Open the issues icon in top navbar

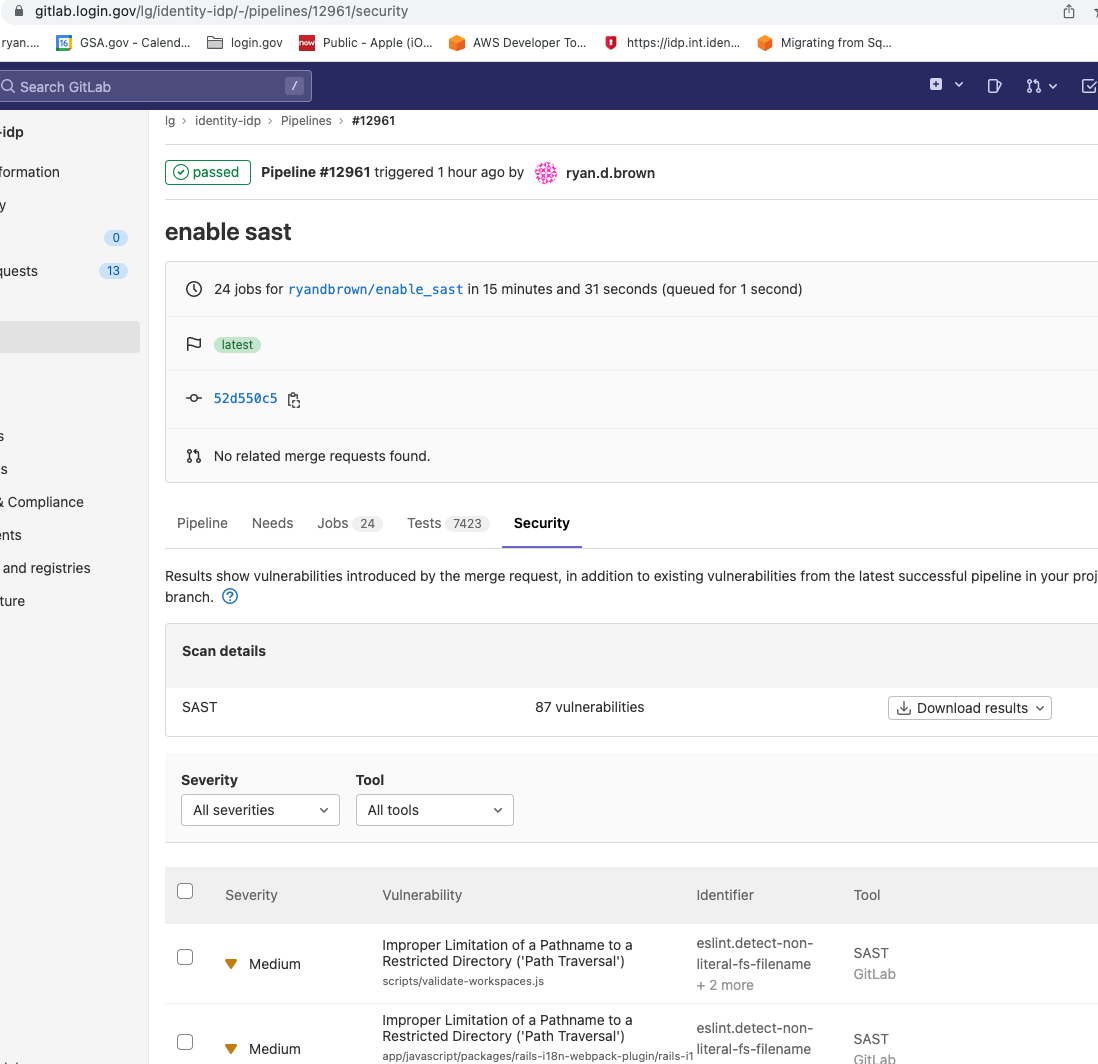[994, 86]
